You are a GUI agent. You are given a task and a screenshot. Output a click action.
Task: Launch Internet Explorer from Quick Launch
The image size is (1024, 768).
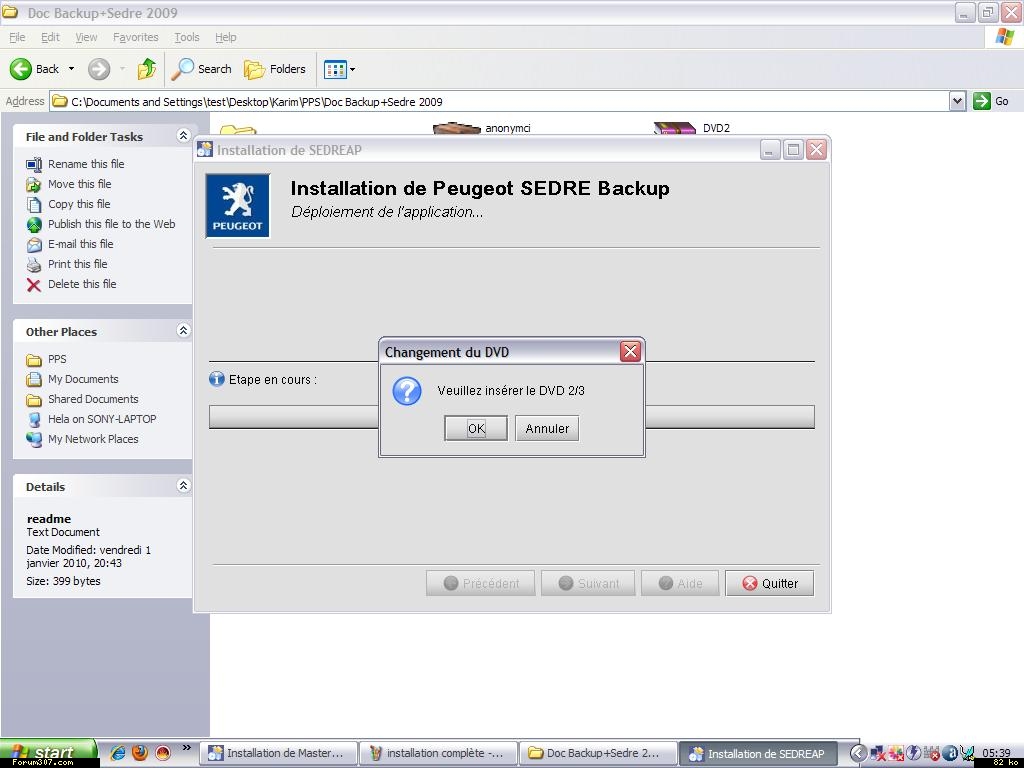point(118,753)
